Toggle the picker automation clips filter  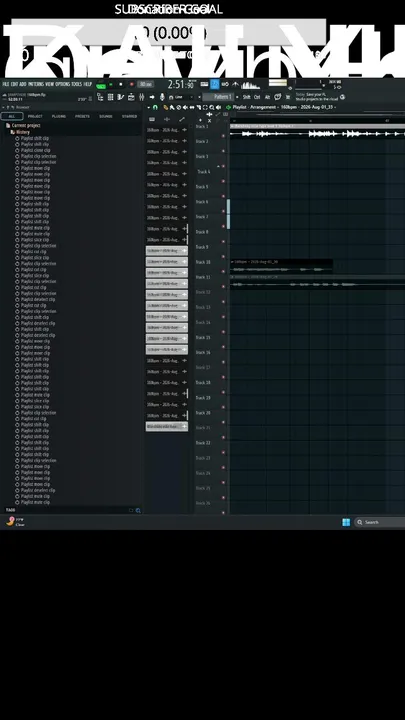coord(181,119)
